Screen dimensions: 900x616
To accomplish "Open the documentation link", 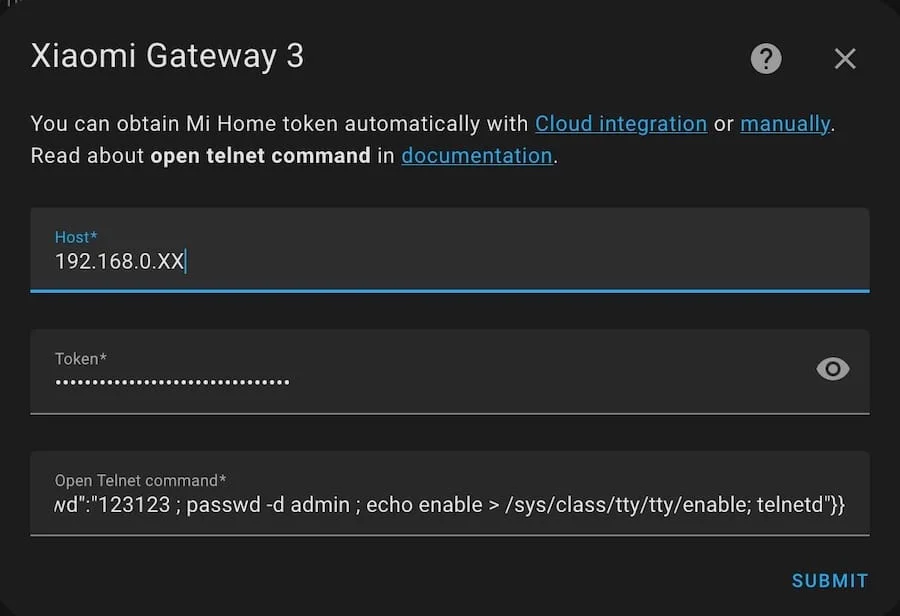I will point(477,156).
